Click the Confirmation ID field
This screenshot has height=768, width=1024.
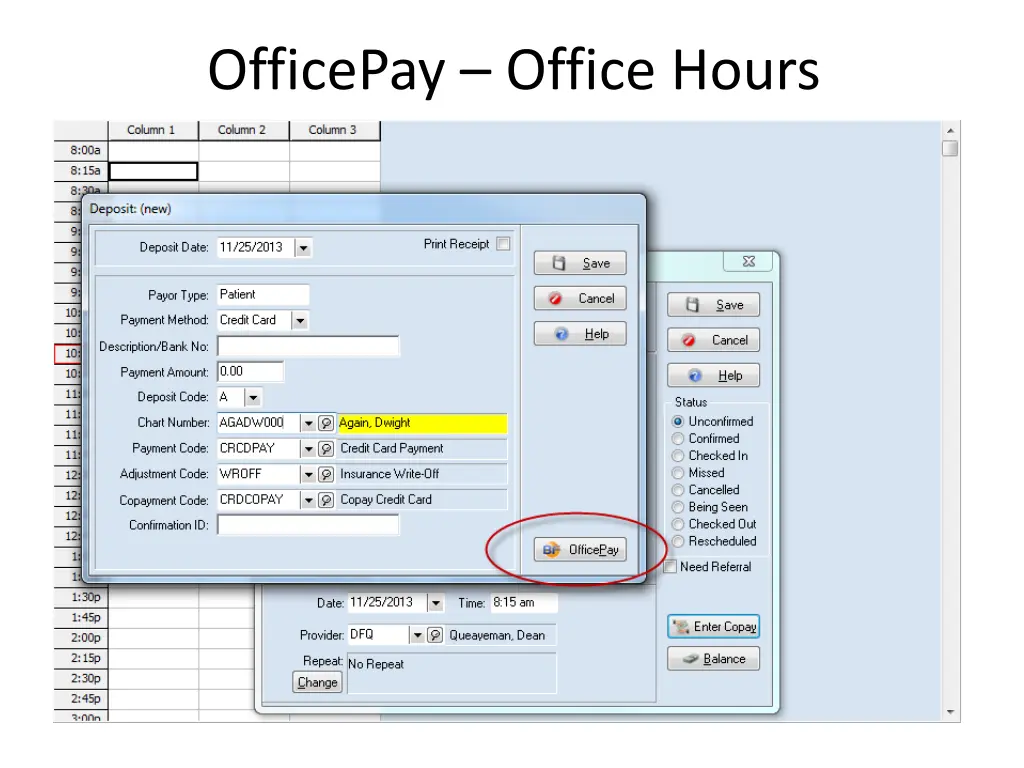pos(308,525)
